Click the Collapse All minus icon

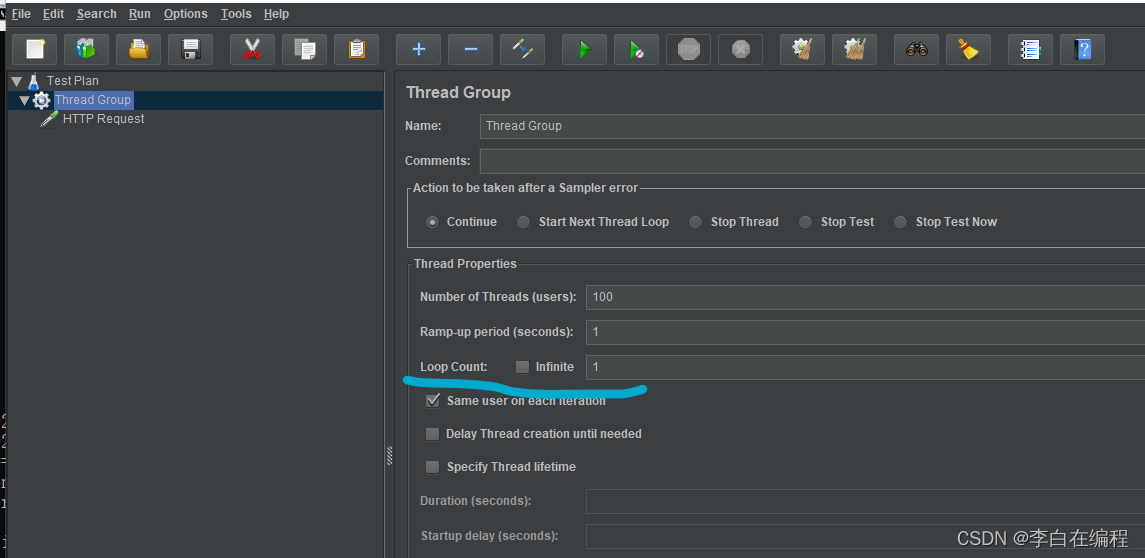[470, 50]
